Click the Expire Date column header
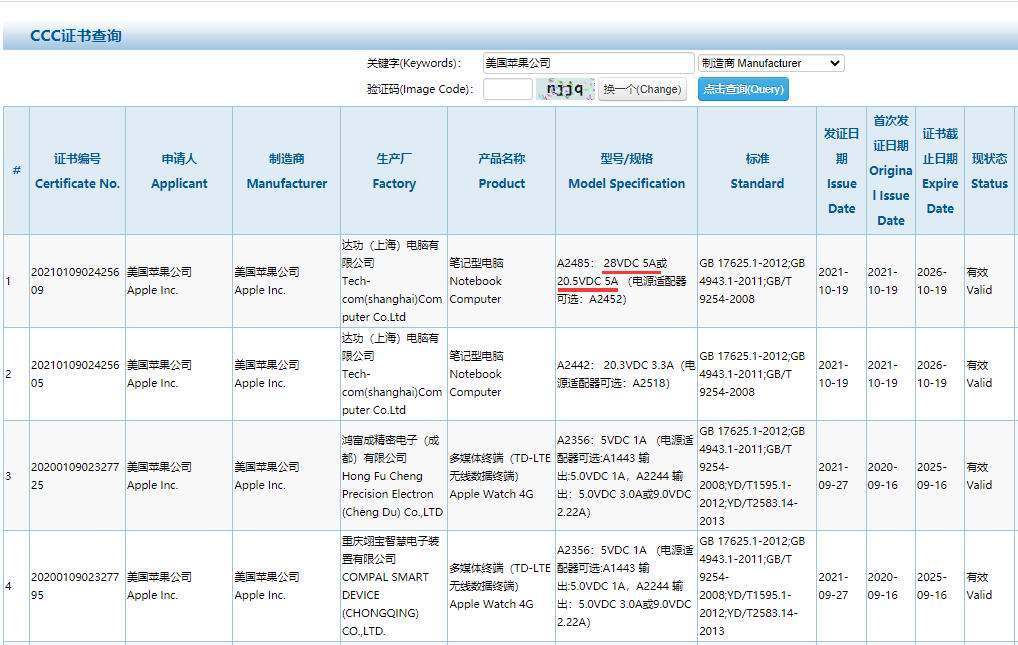Screen dimensions: 1018x645 940,171
